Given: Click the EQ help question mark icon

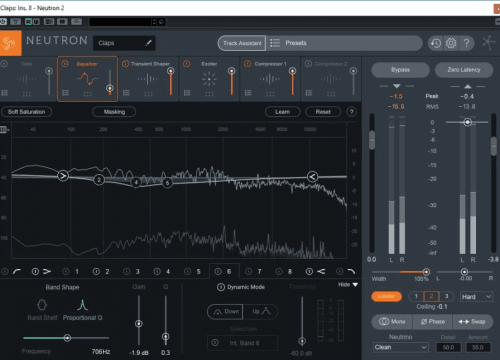Looking at the screenshot, I should tap(351, 112).
